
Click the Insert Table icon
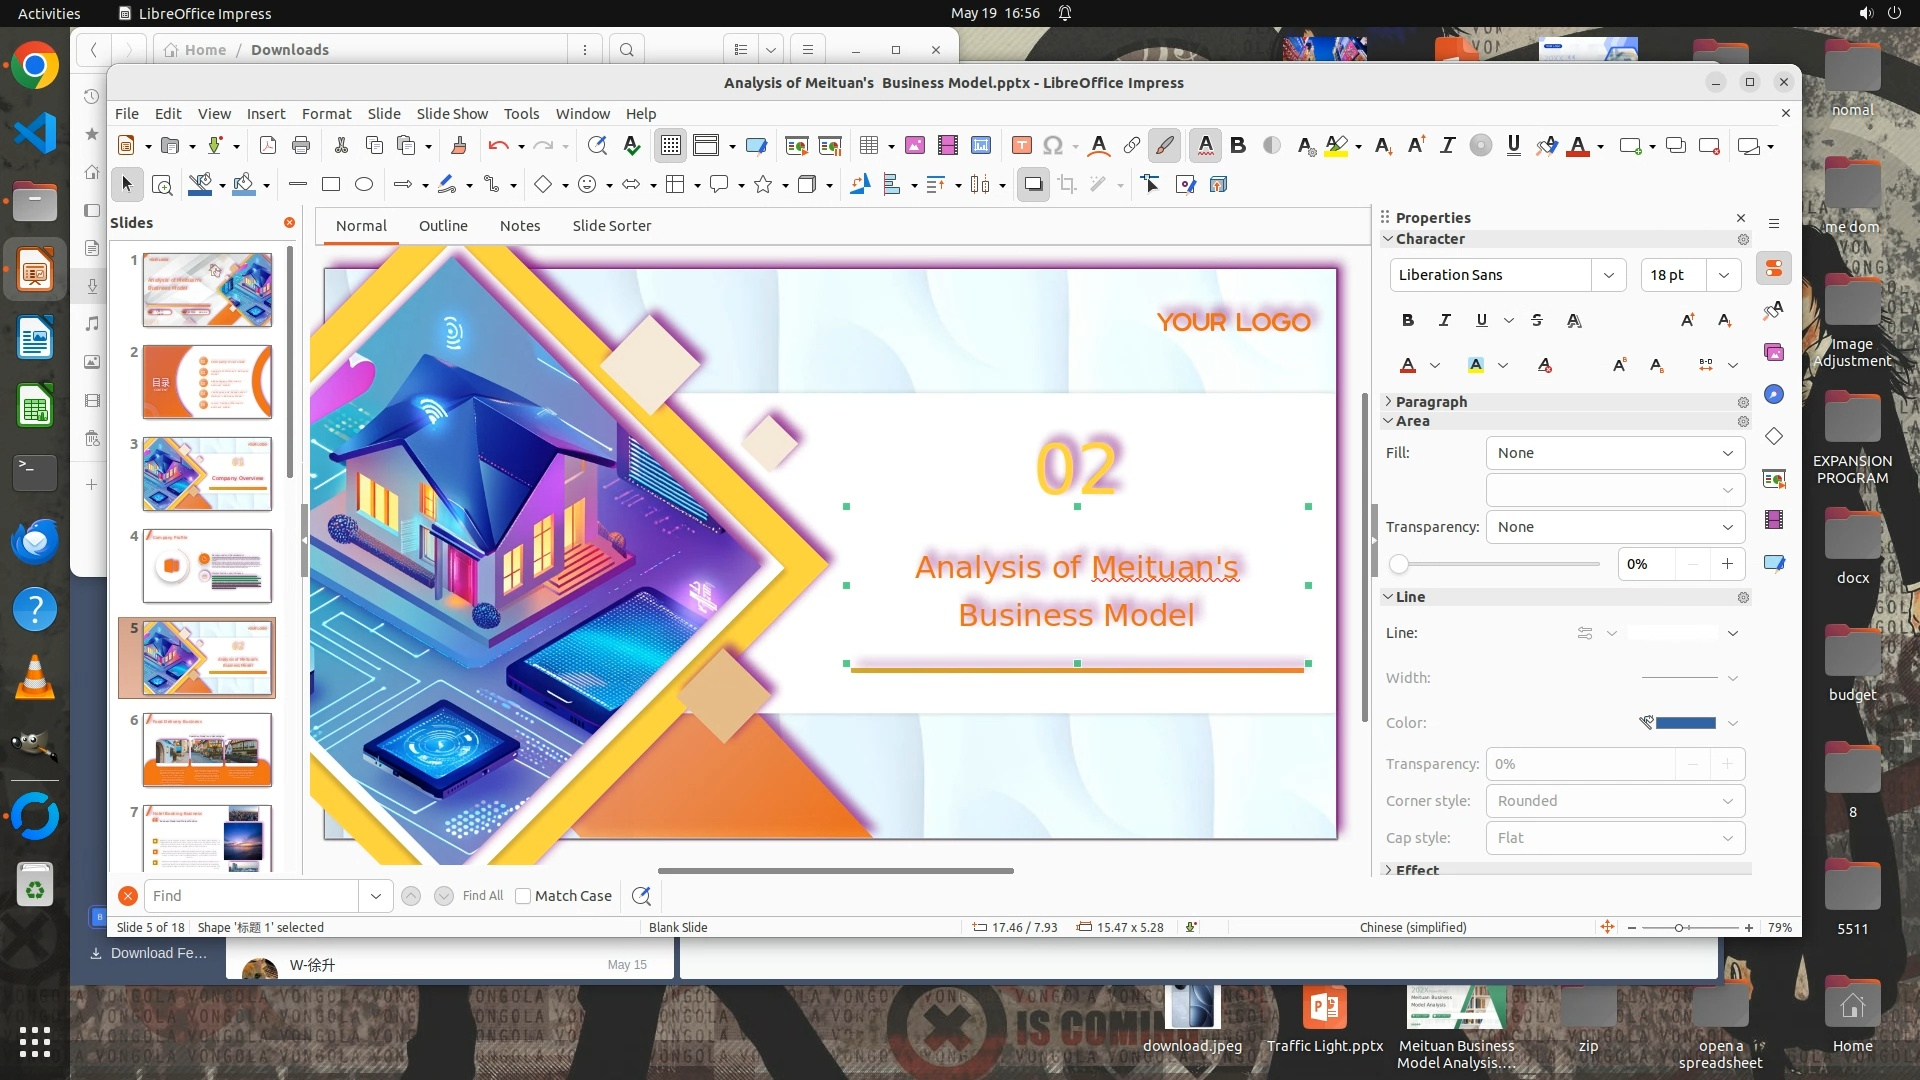(x=868, y=146)
